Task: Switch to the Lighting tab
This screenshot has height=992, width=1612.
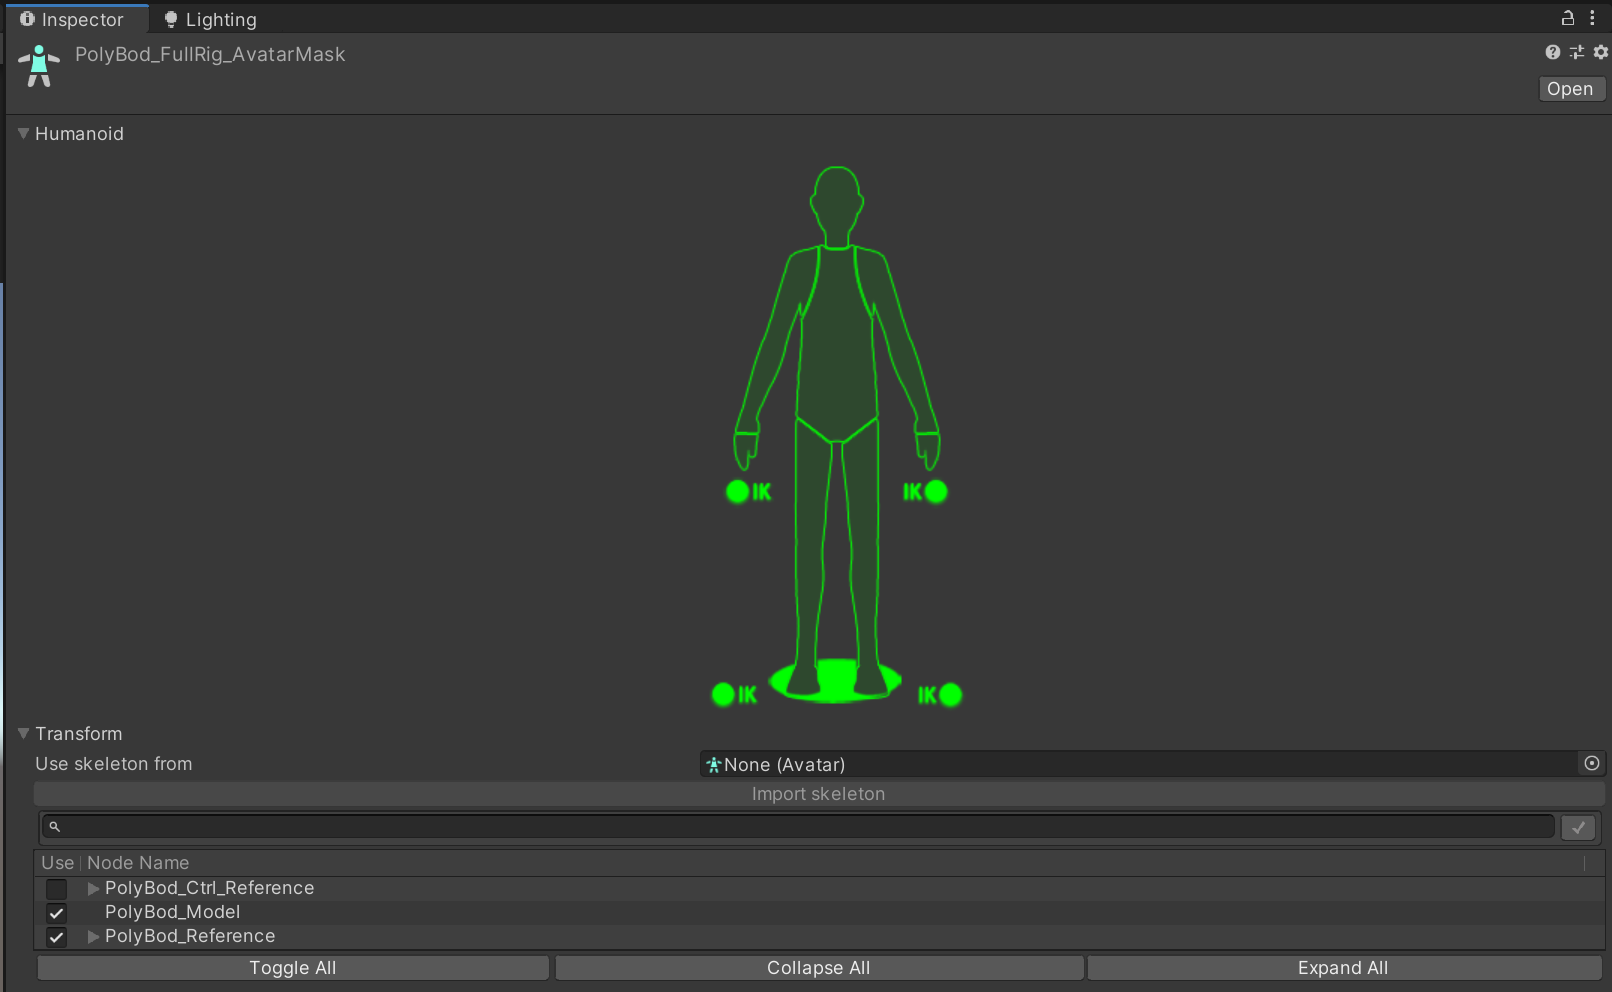Action: tap(211, 19)
